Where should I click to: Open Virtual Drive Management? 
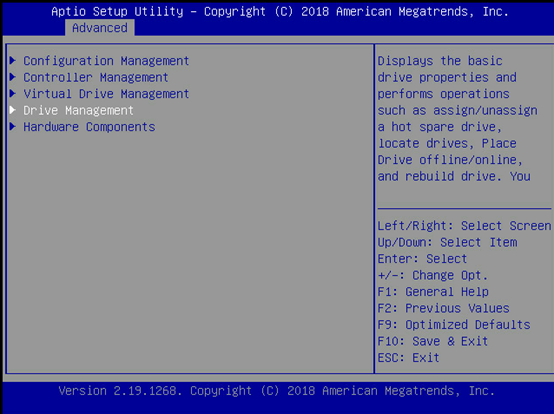106,94
